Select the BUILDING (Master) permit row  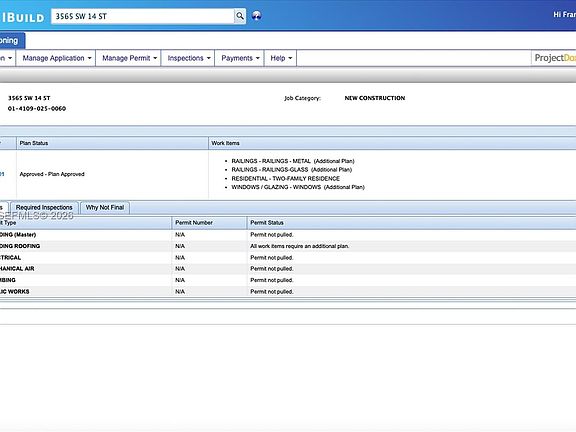[288, 235]
